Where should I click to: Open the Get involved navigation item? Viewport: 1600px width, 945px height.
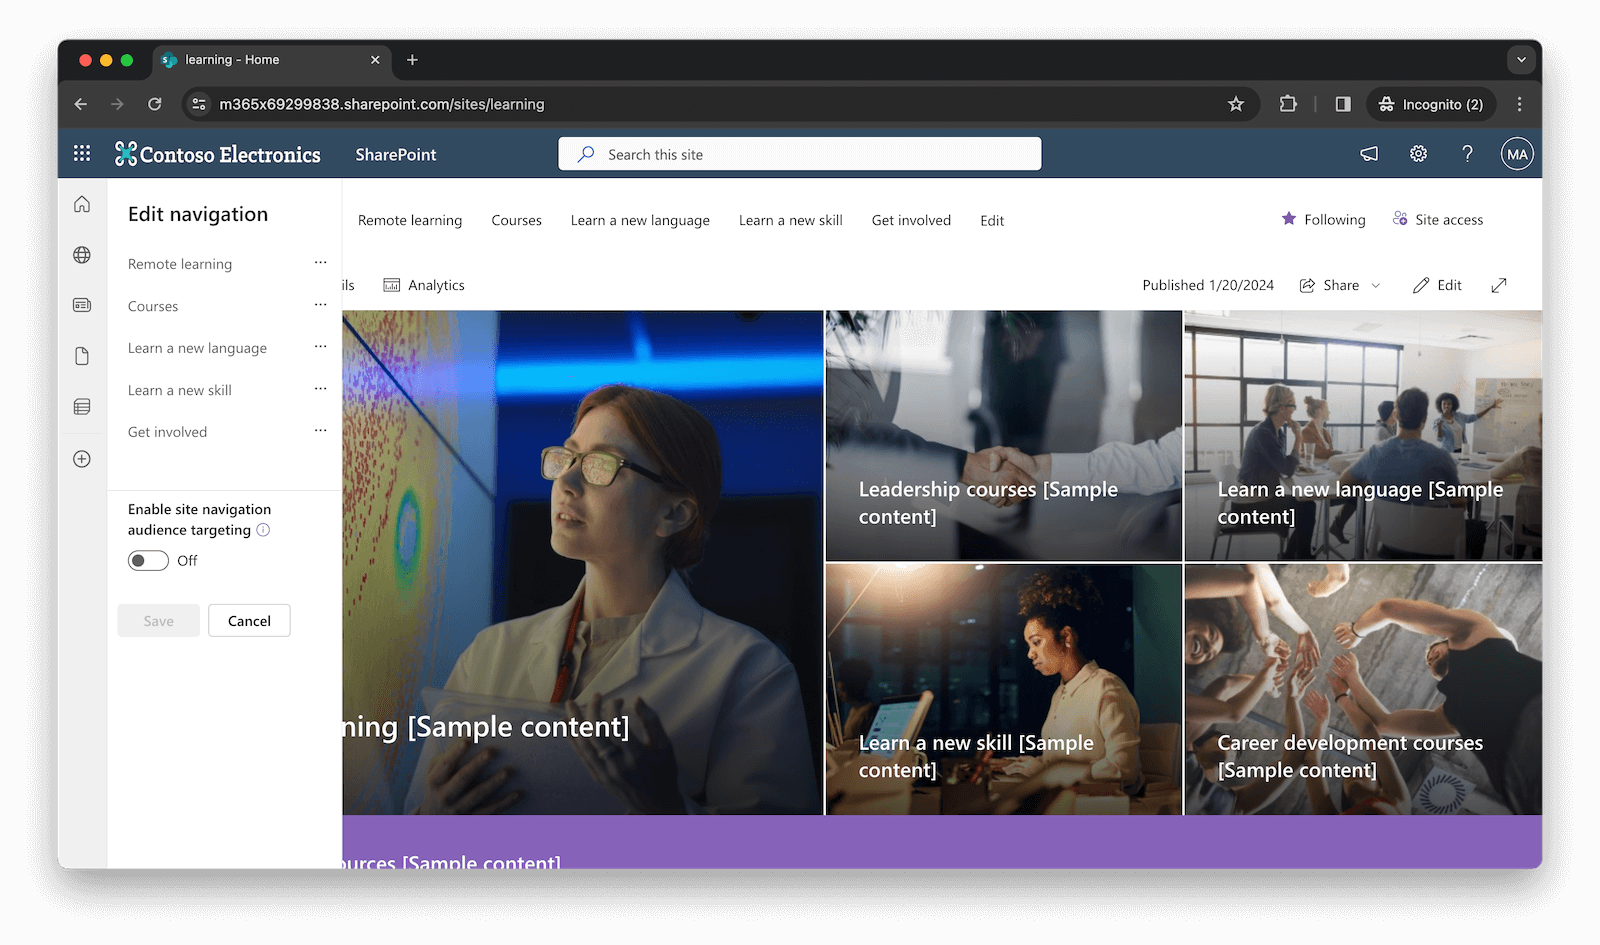point(910,220)
